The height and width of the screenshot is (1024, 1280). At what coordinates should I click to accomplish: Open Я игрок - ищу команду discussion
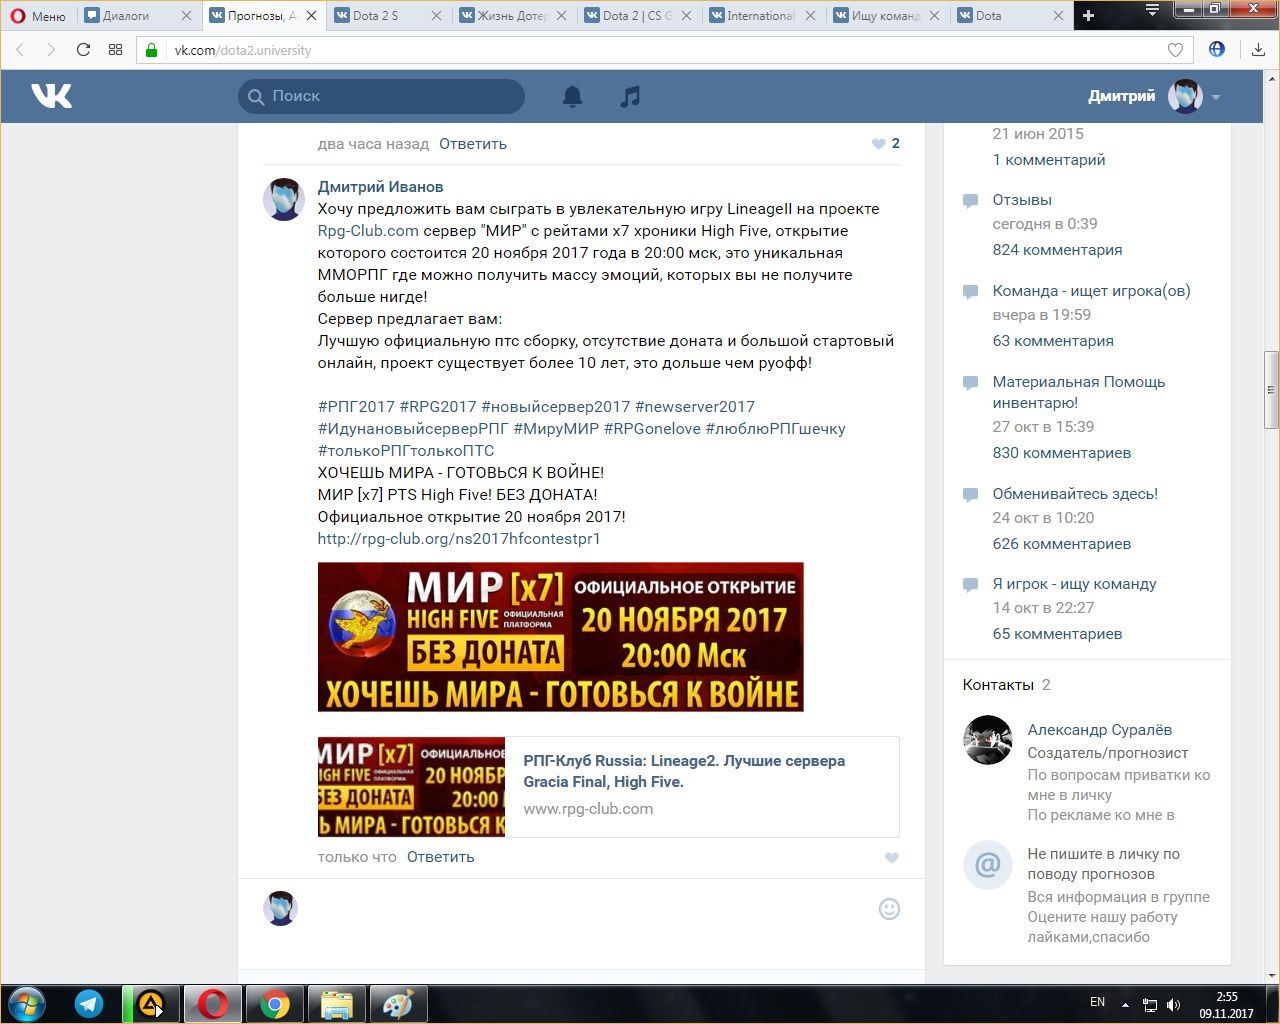pos(1074,584)
